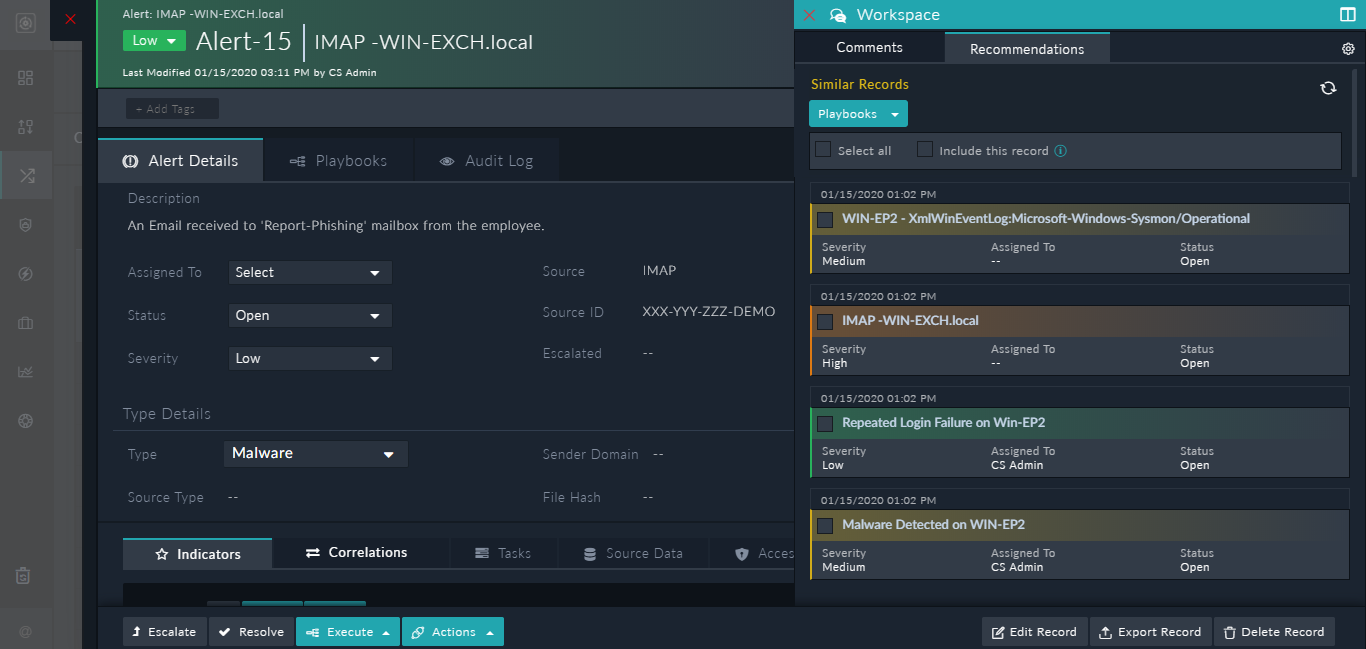Click the Similar Records heading
The height and width of the screenshot is (649, 1366).
click(860, 85)
